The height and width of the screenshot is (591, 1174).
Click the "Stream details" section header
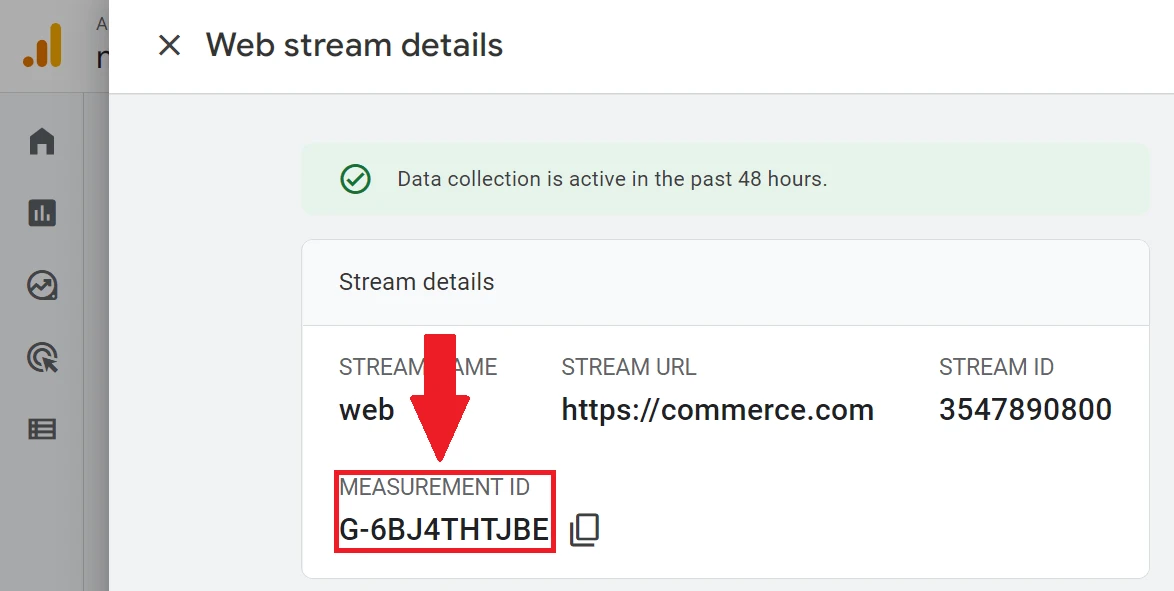click(x=416, y=282)
